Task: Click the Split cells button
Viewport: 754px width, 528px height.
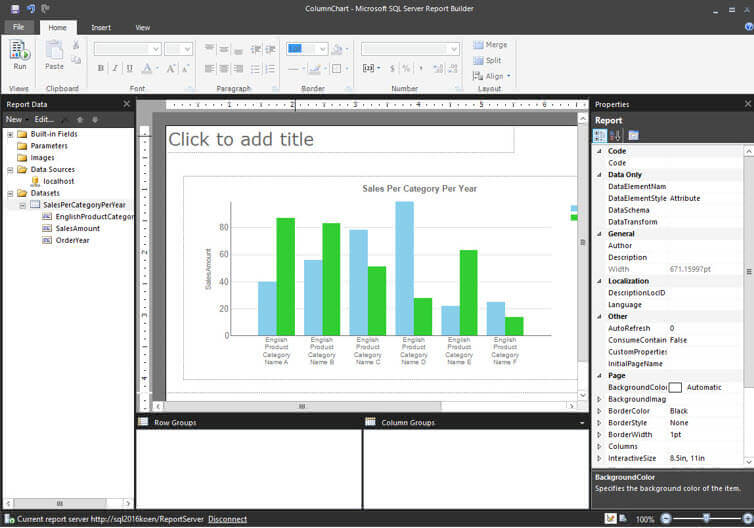Action: coord(487,61)
